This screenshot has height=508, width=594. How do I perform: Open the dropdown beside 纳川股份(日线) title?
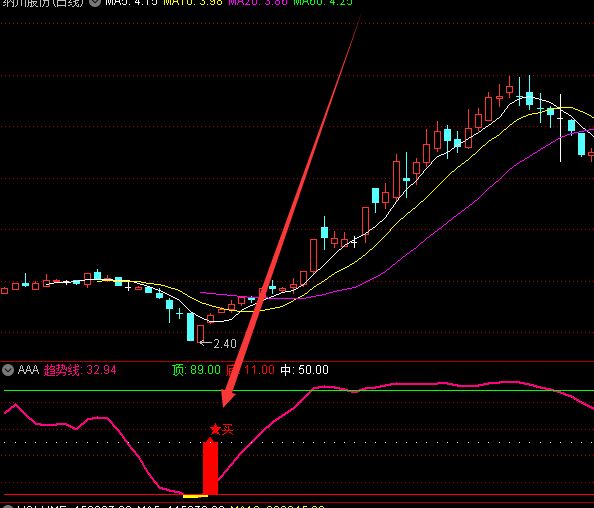(95, 3)
